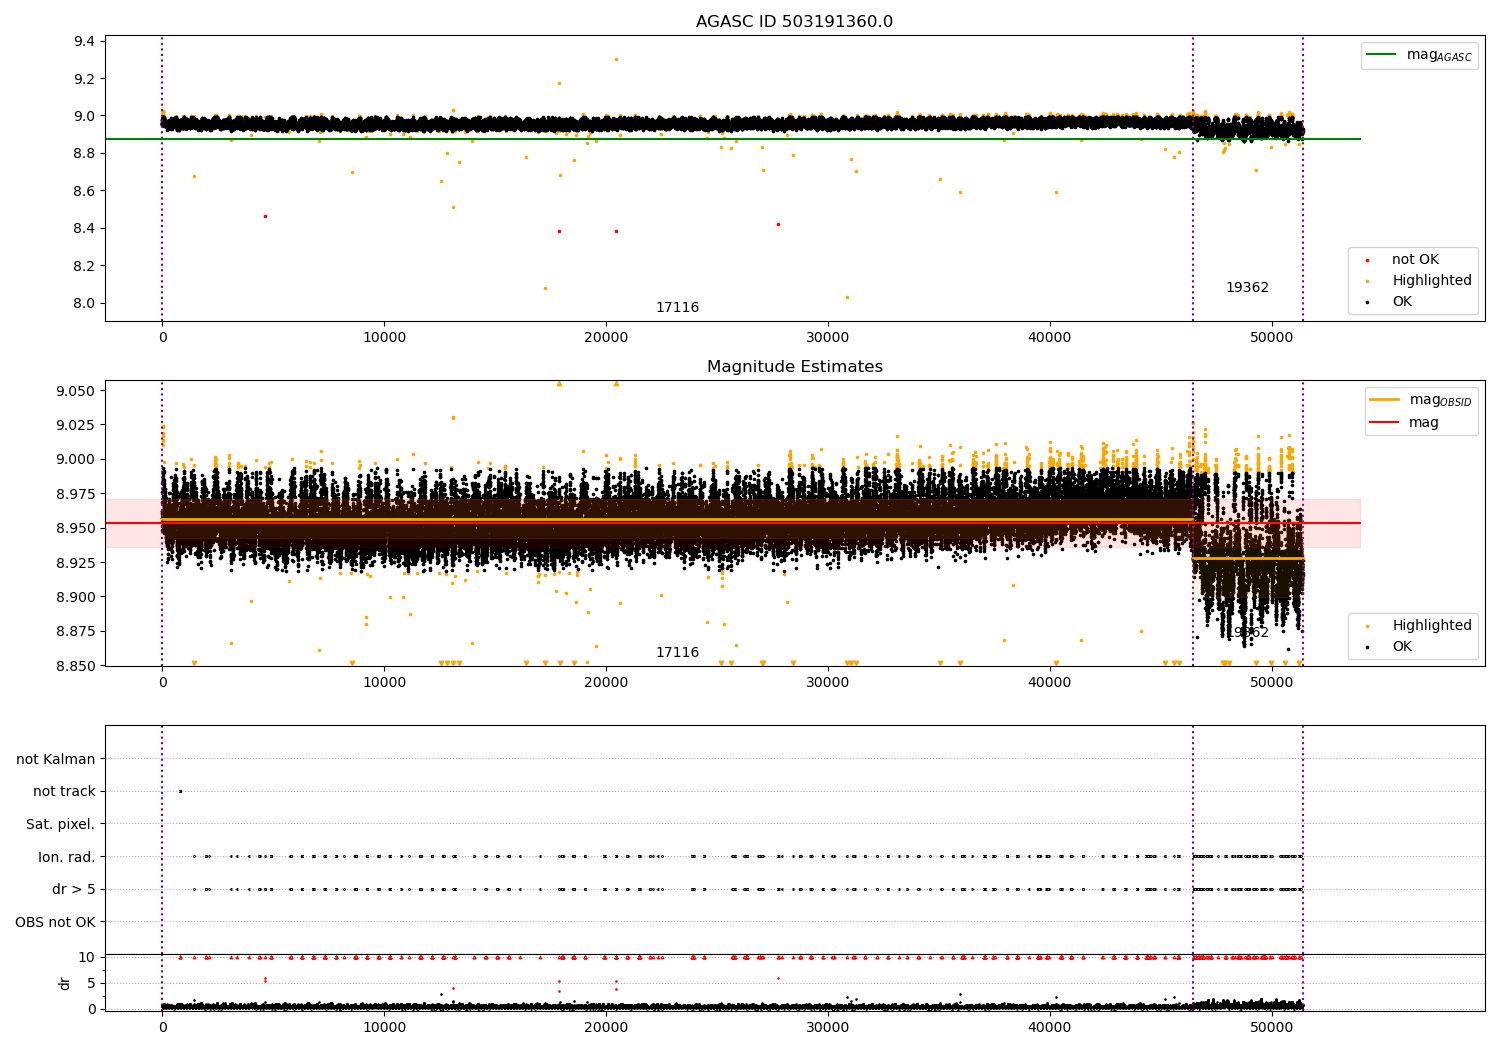Viewport: 1500px width, 1050px height.
Task: Click the 8.900 y-axis tick label
Action: [x=75, y=598]
